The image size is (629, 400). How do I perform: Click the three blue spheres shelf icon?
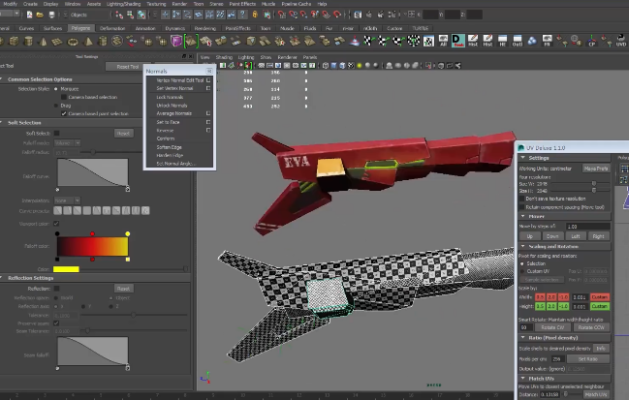pyautogui.click(x=532, y=41)
